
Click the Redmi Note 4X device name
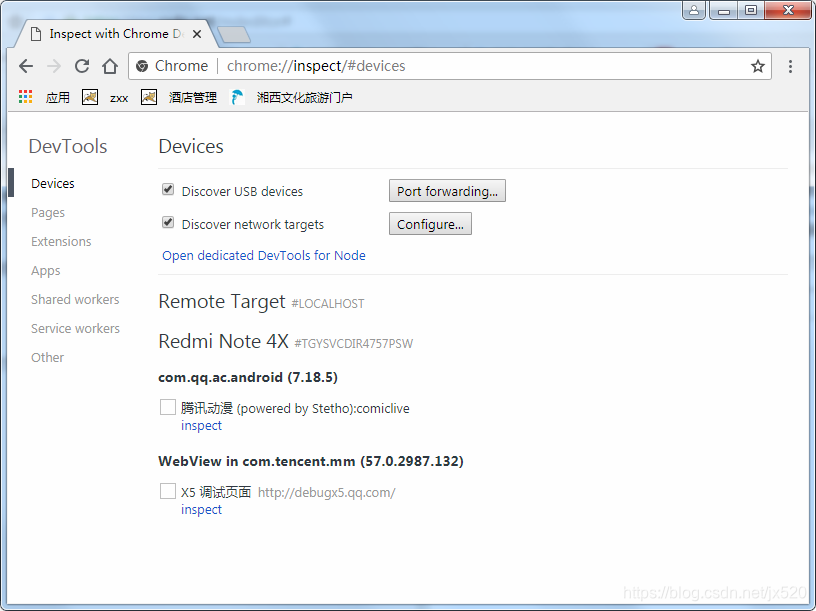(x=223, y=341)
